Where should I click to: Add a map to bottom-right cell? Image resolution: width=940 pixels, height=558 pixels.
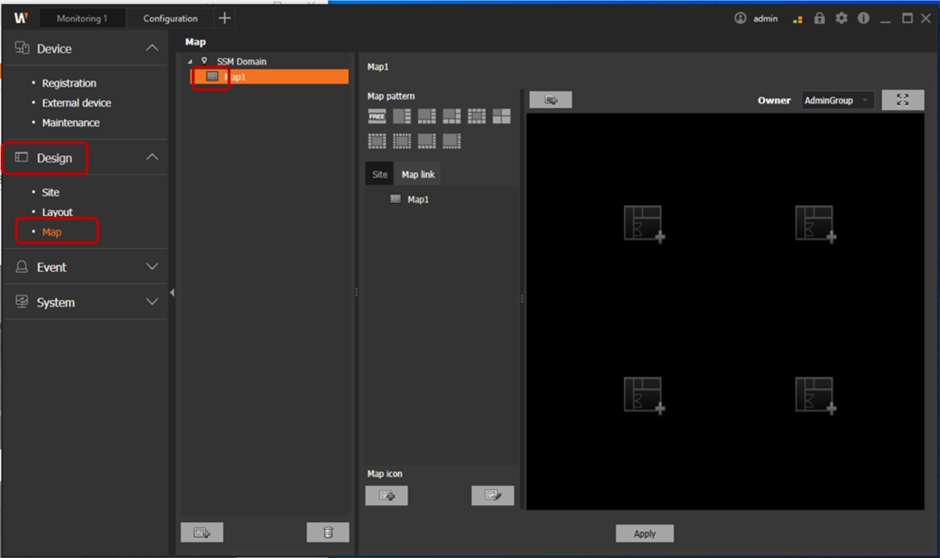coord(814,394)
